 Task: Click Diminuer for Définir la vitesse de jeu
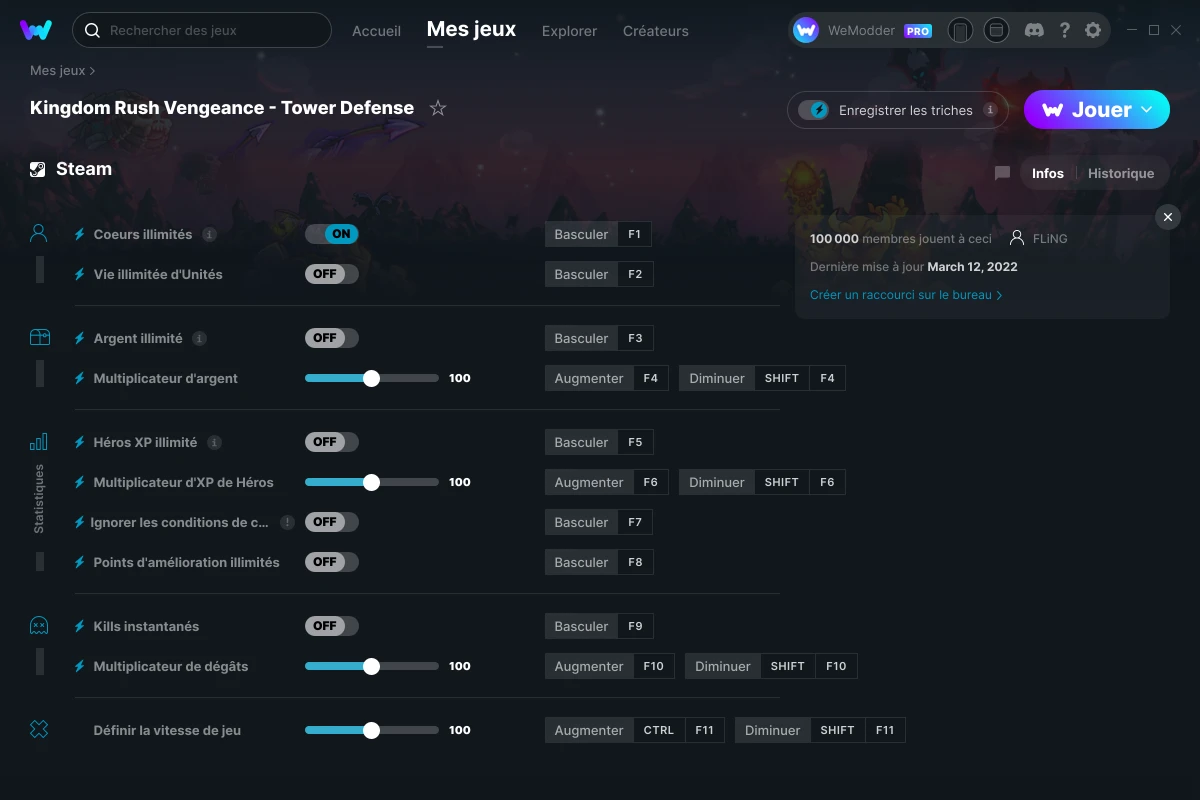tap(773, 730)
